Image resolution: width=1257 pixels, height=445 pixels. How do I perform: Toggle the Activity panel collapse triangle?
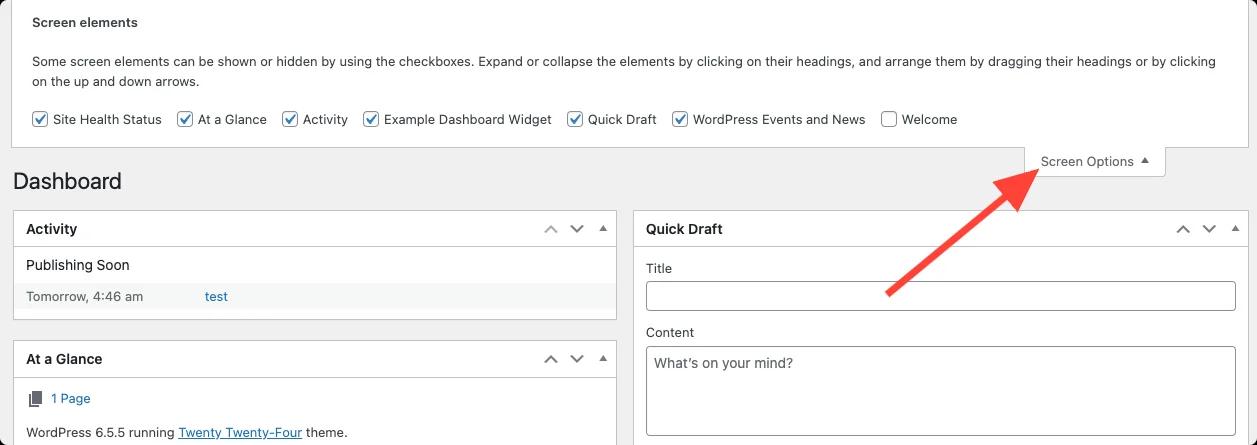click(603, 229)
